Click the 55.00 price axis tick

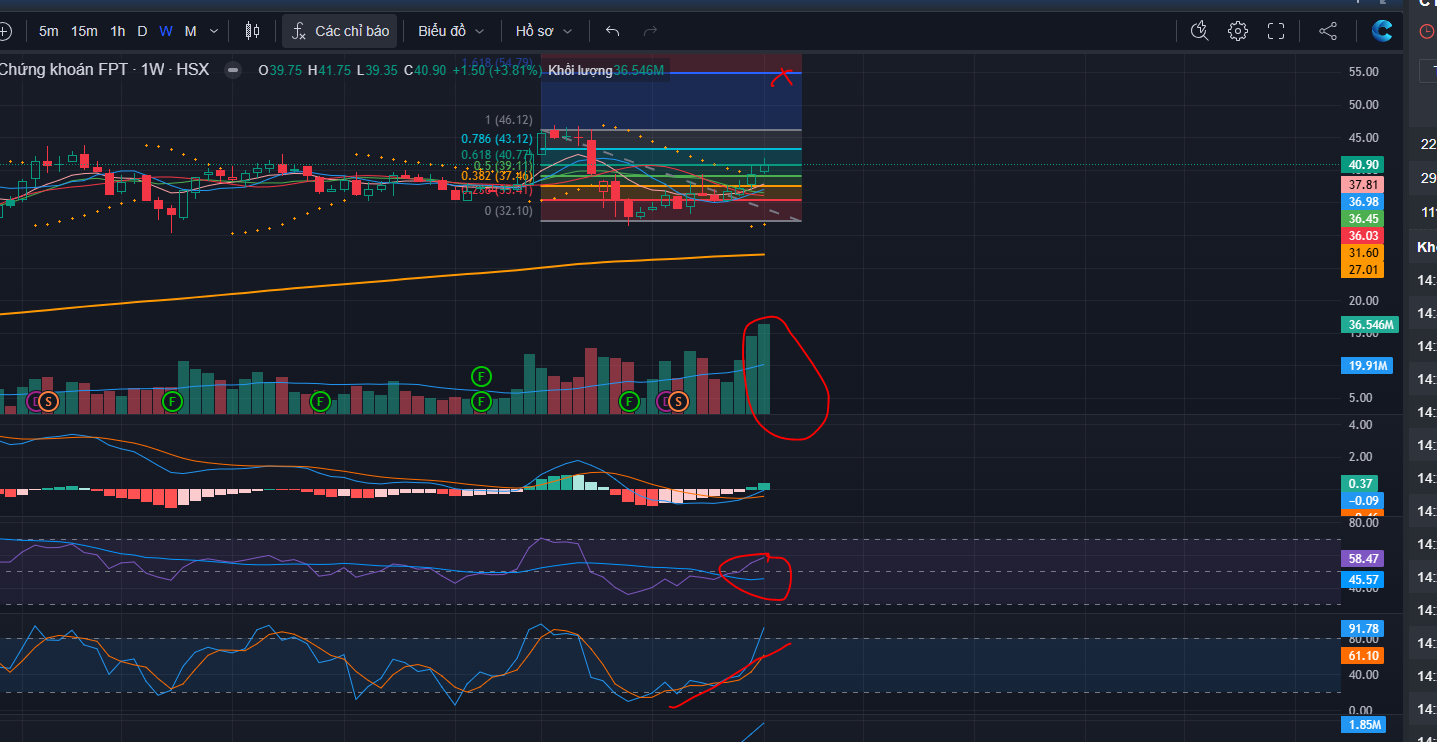(1364, 72)
